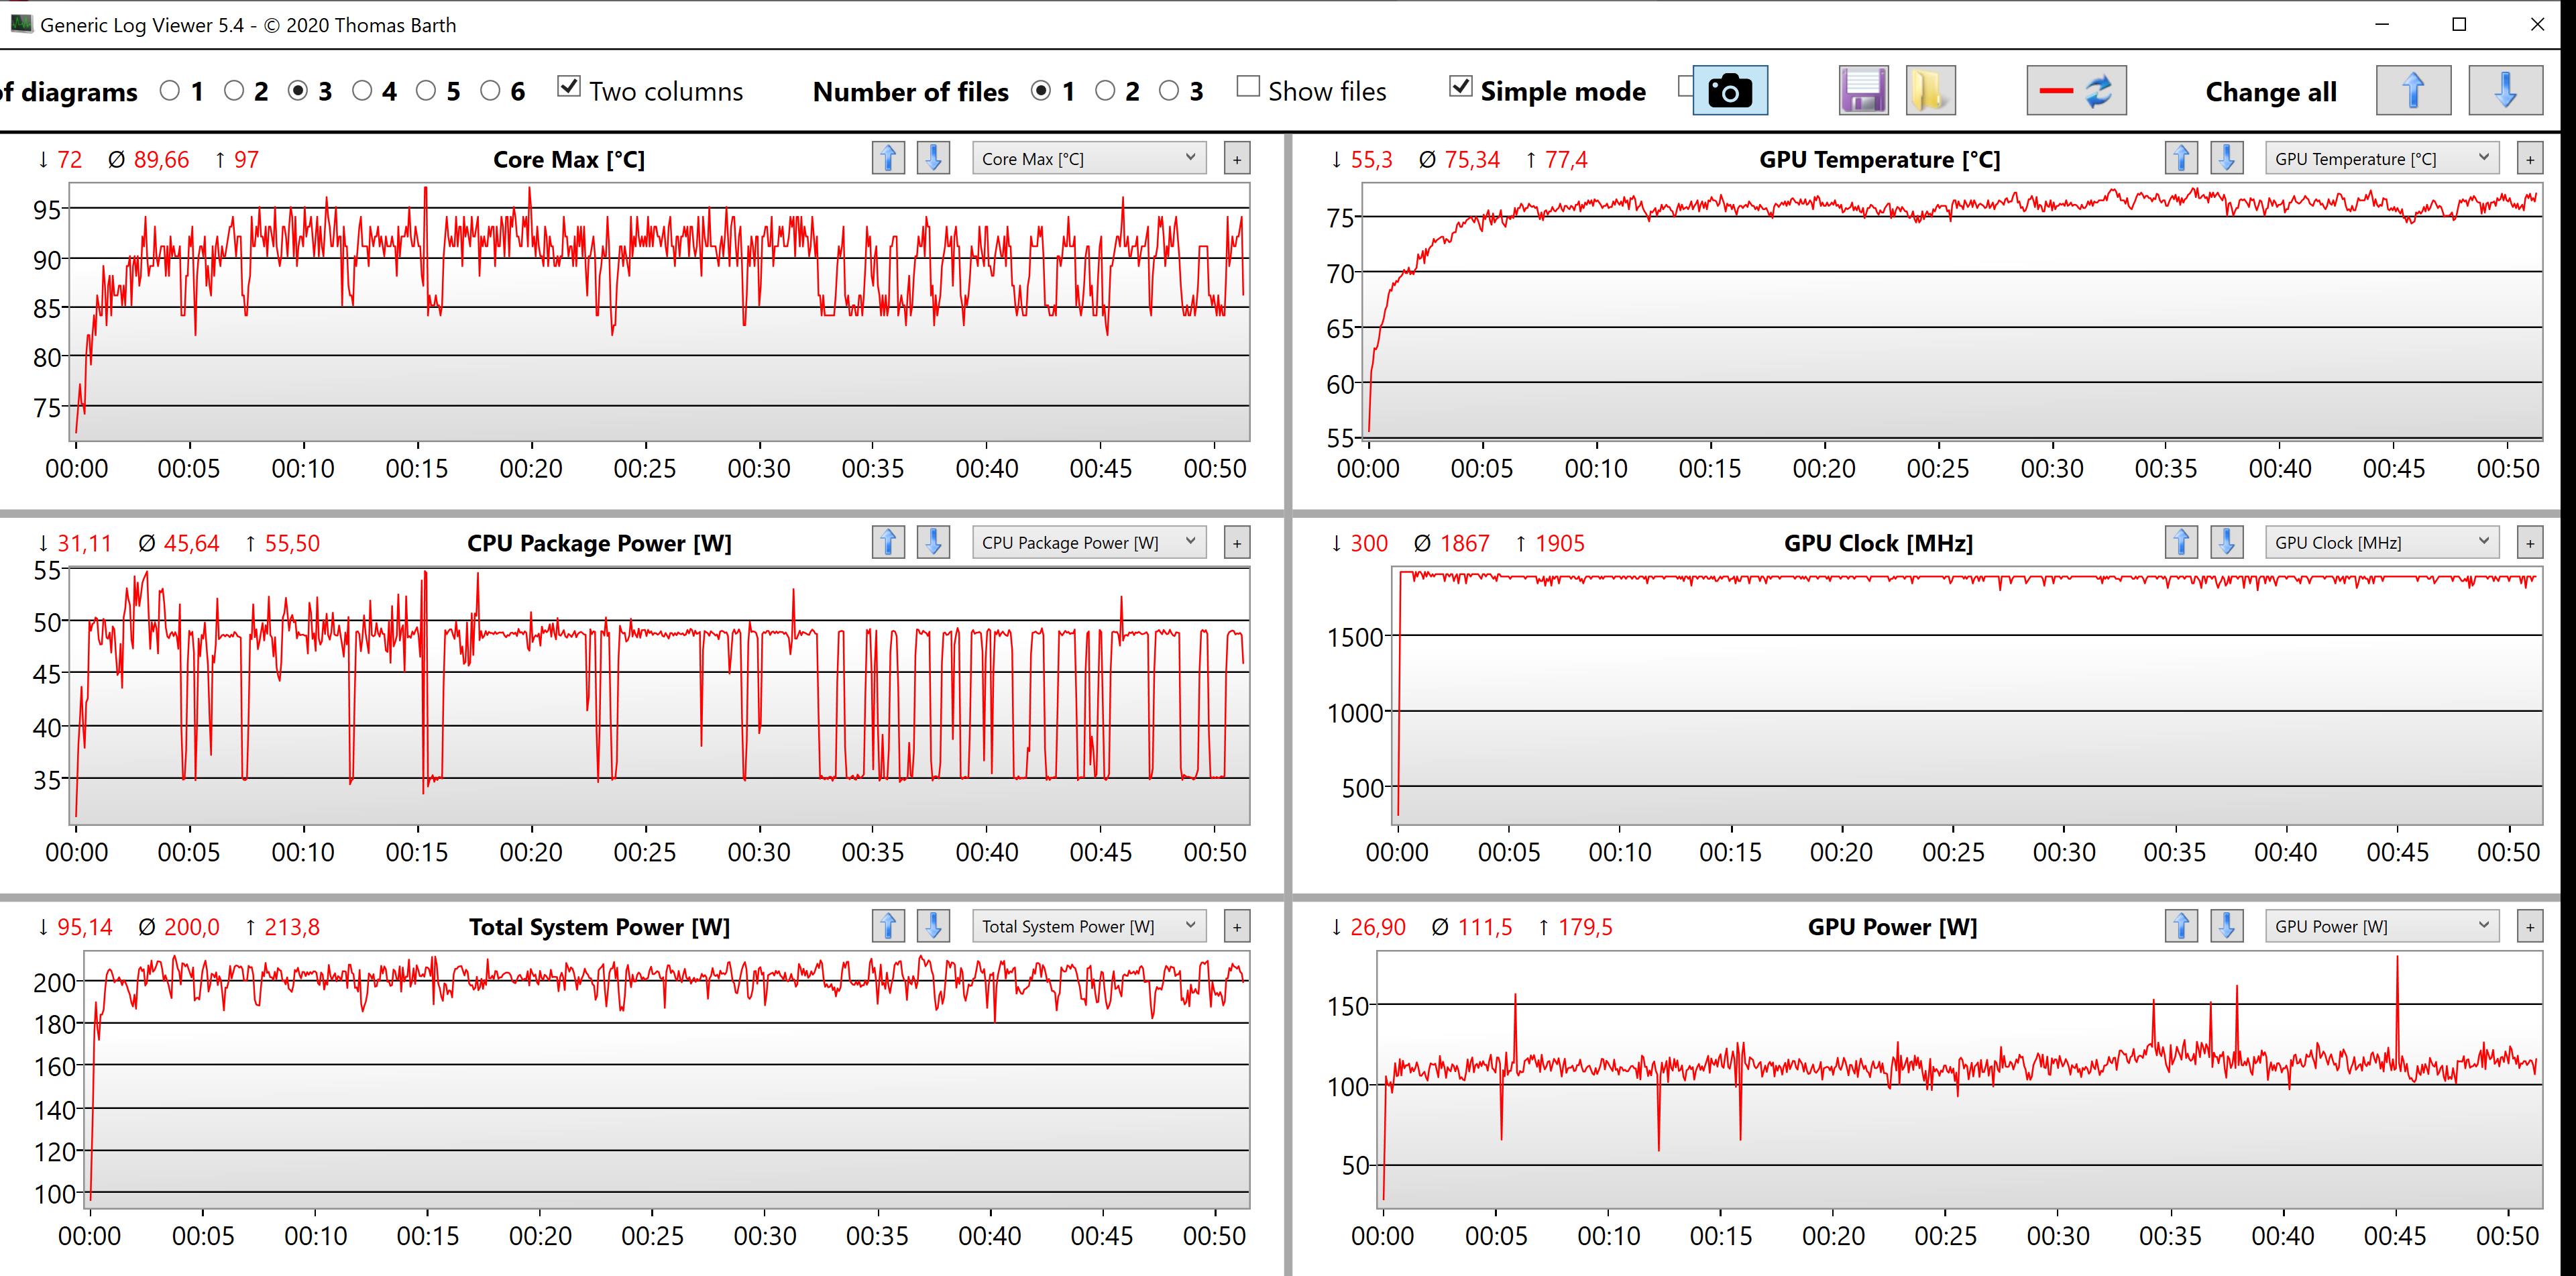Click Change all down arrow button

2505,91
